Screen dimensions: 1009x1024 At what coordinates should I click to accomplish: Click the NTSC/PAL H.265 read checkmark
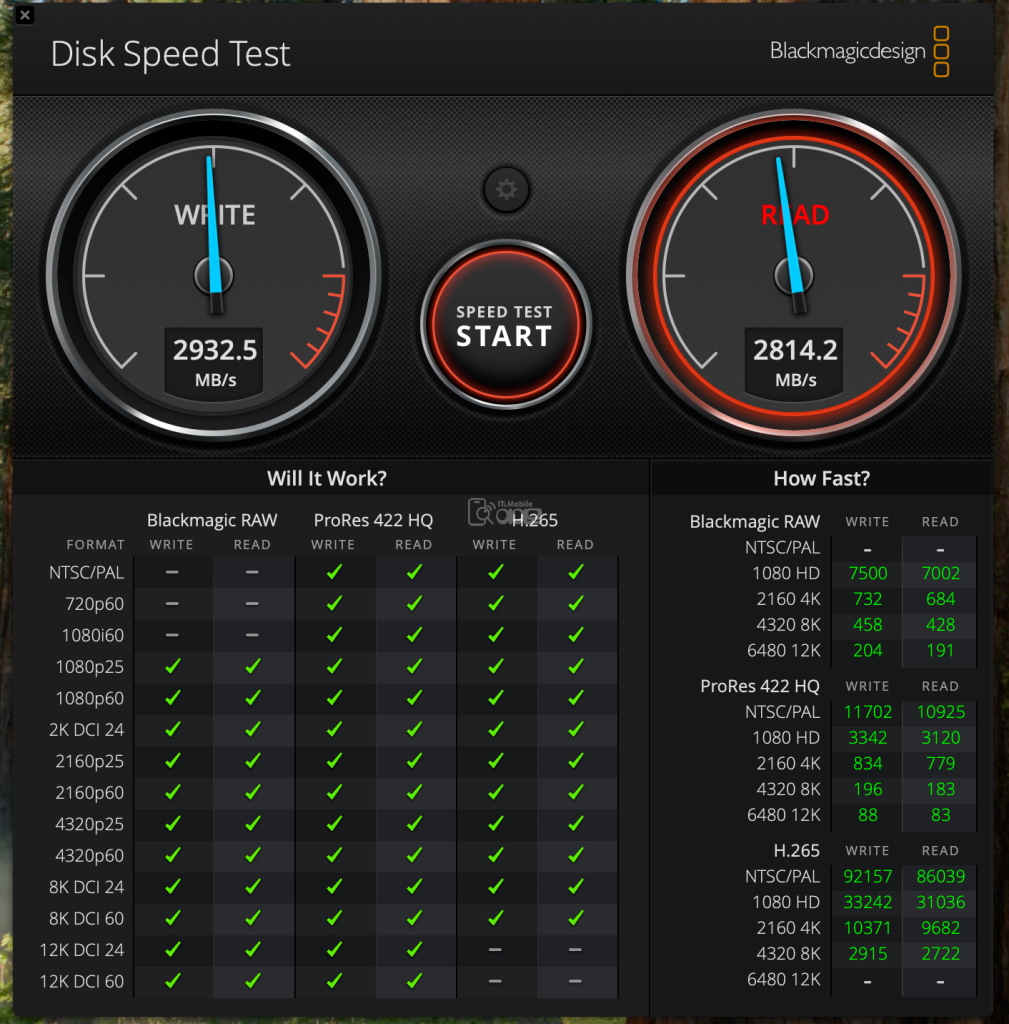click(x=575, y=572)
